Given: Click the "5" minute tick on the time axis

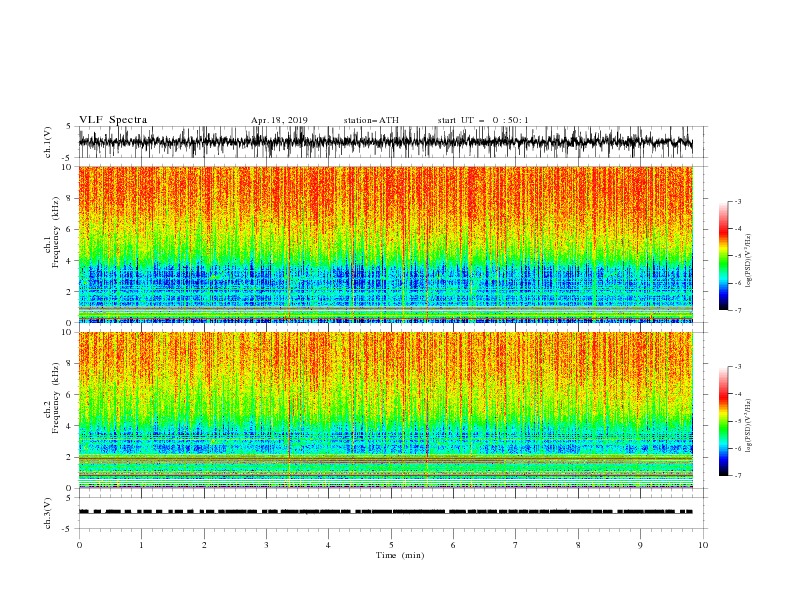Looking at the screenshot, I should click(x=391, y=545).
